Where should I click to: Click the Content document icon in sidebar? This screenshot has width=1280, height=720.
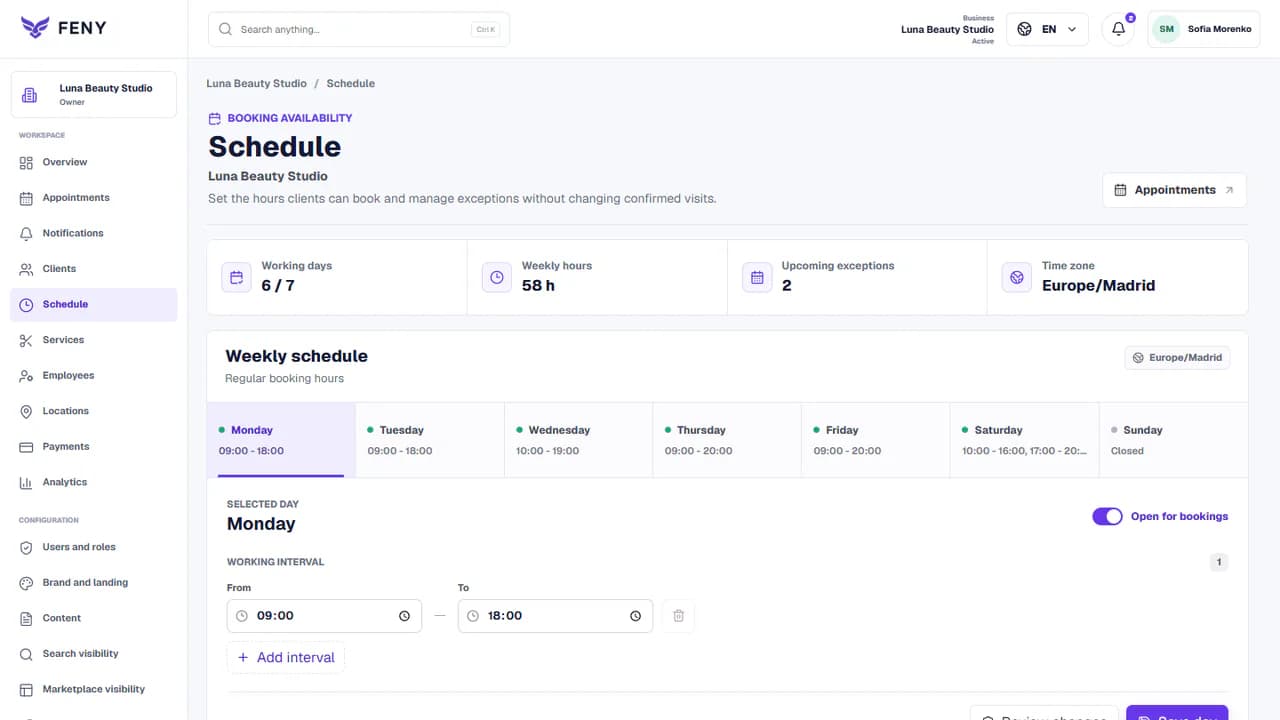(x=26, y=618)
